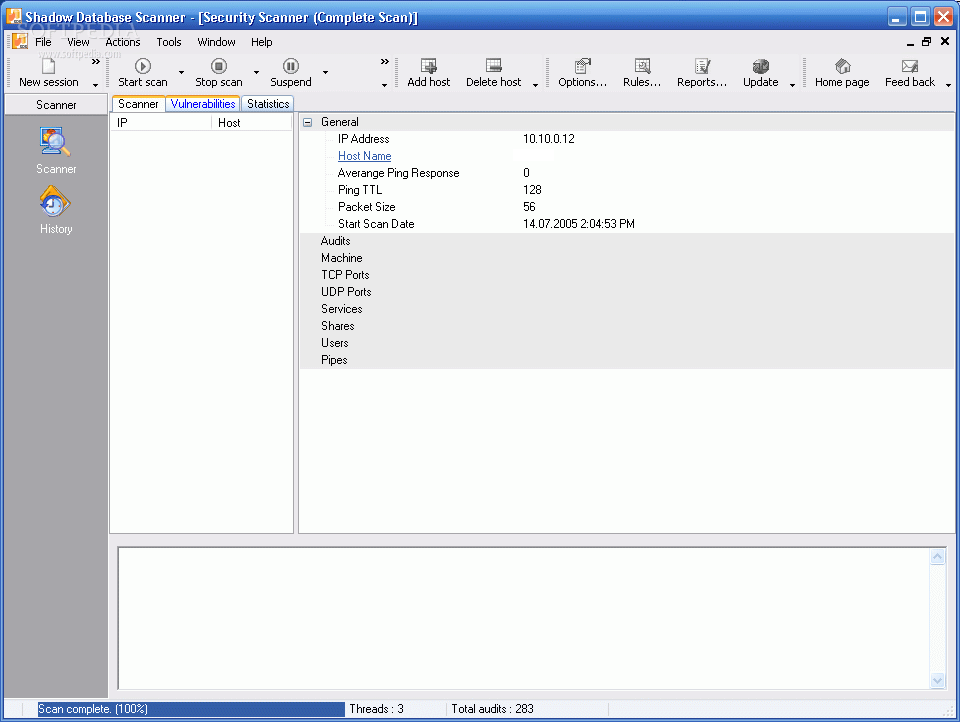Click the Packet Size row
960x722 pixels.
point(627,207)
